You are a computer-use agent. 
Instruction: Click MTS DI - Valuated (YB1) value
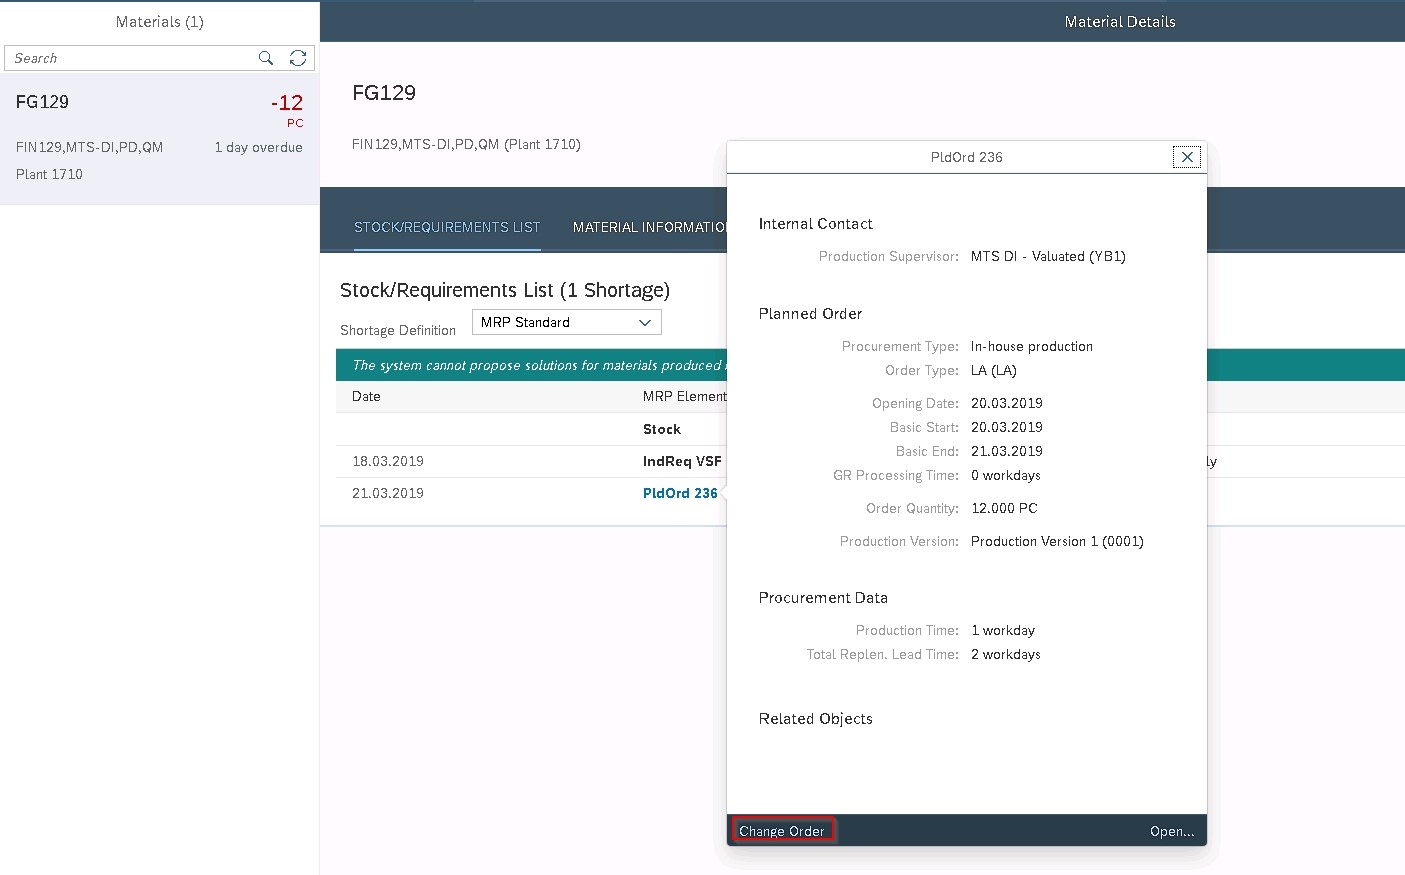pos(1048,256)
